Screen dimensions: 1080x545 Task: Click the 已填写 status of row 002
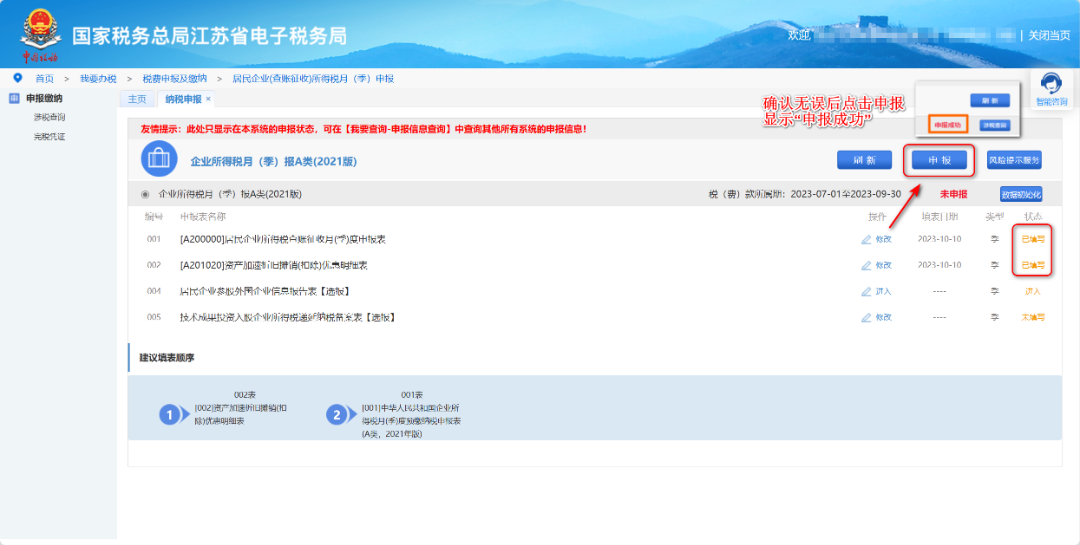(1032, 265)
